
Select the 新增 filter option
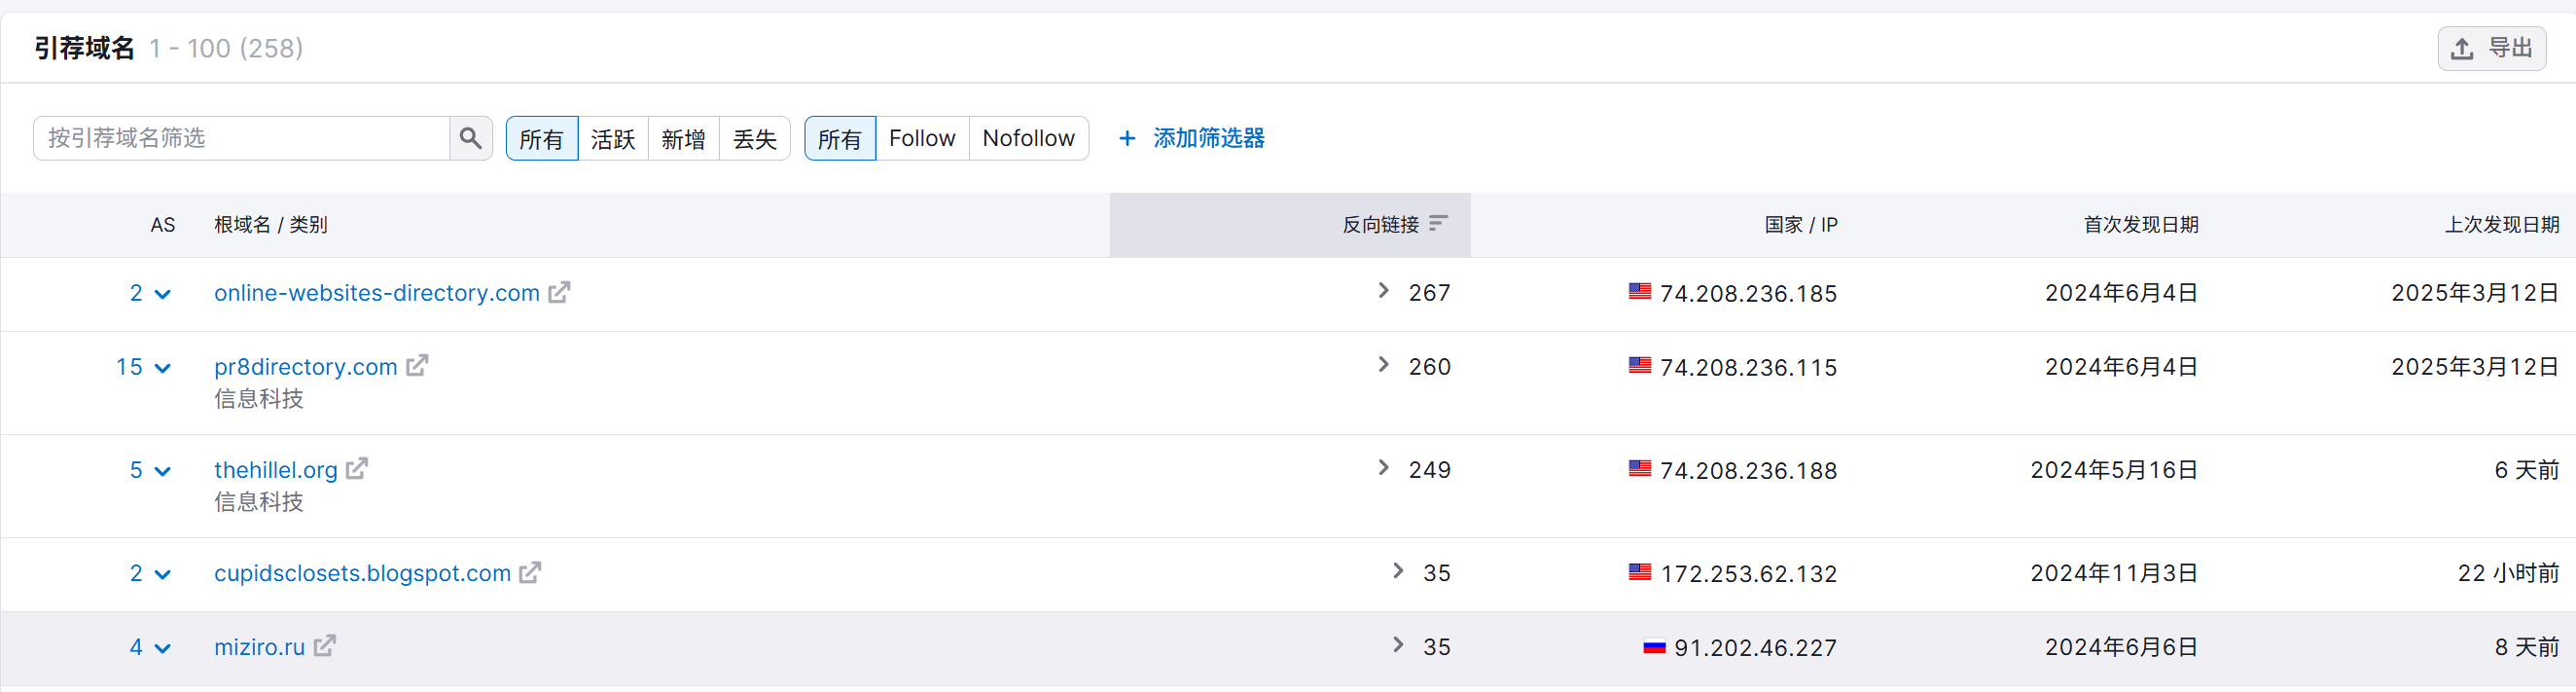click(684, 138)
